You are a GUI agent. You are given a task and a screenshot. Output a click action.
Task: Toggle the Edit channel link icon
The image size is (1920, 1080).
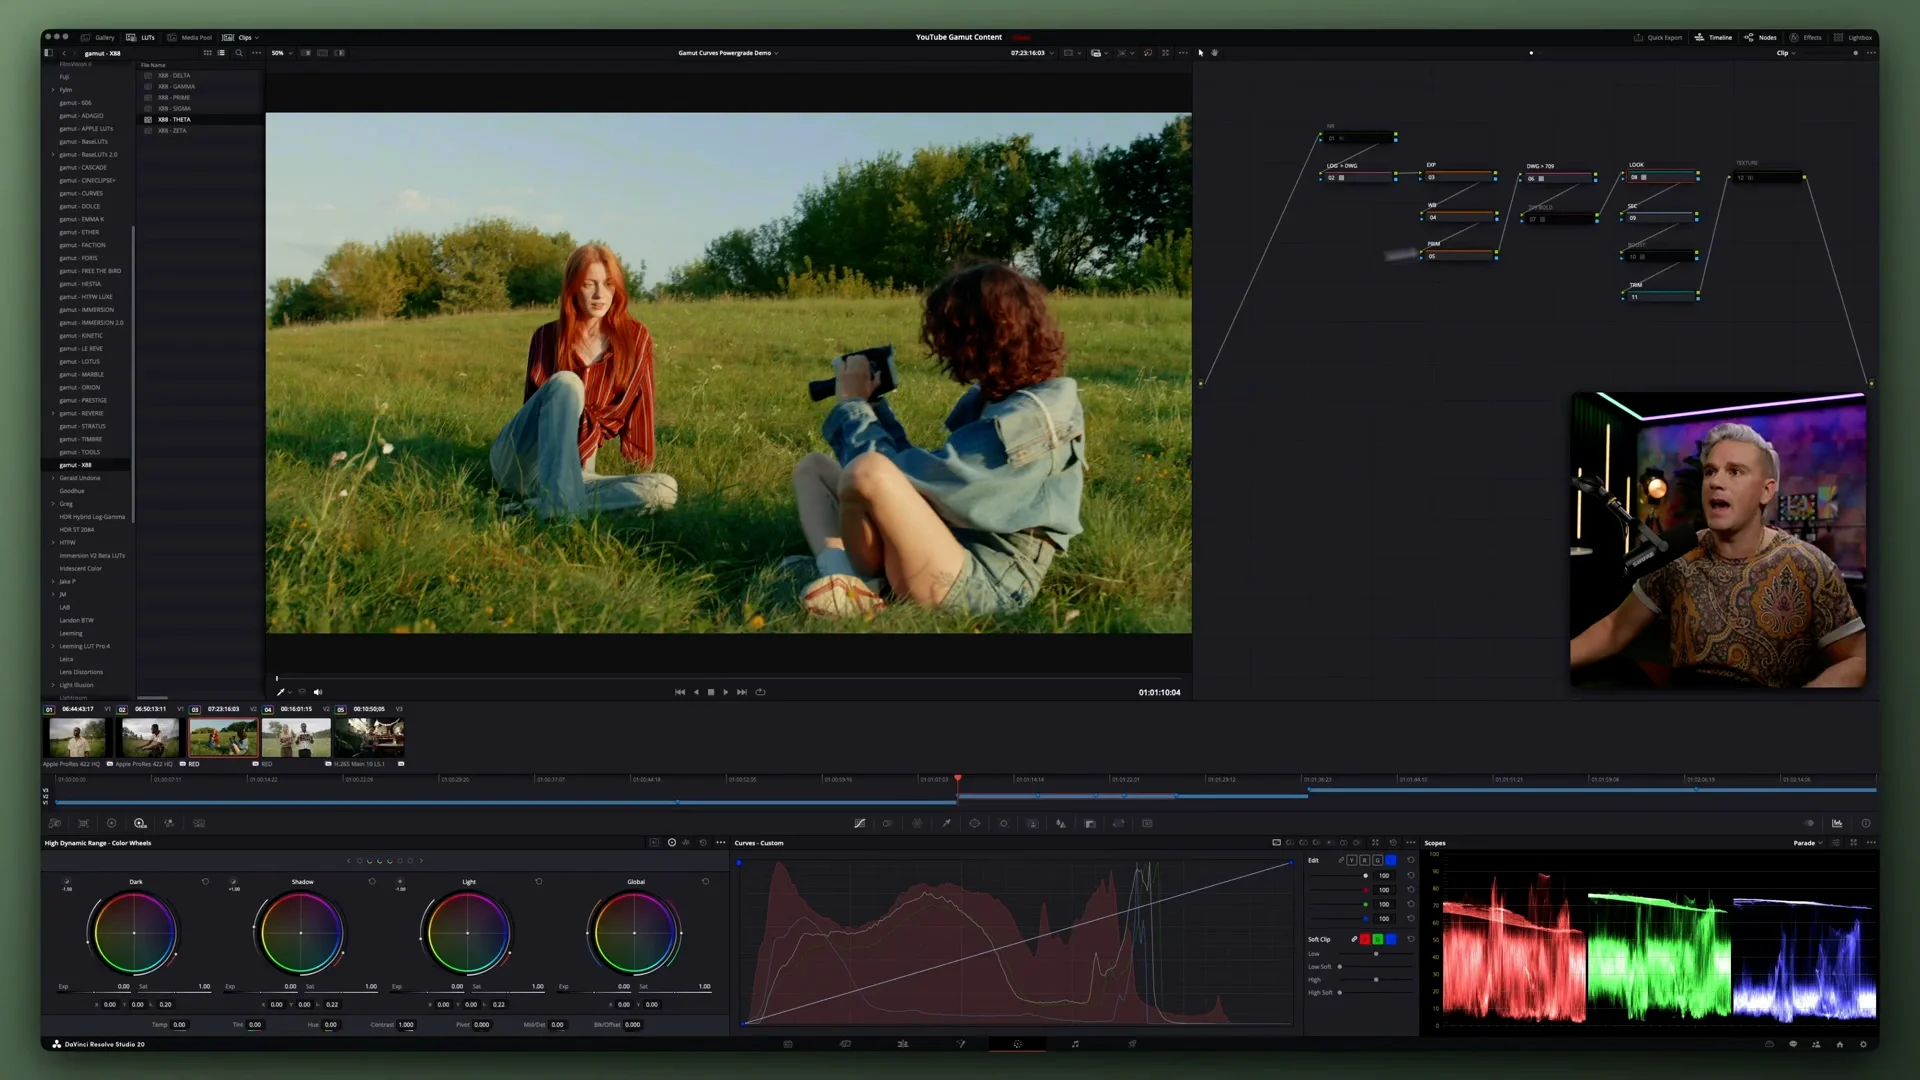(1341, 860)
